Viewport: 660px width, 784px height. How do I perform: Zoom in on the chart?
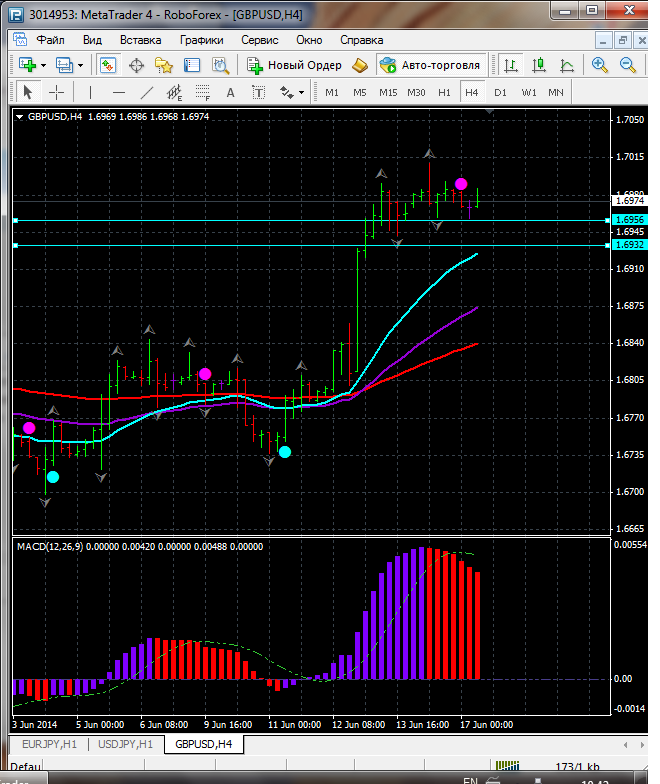600,65
